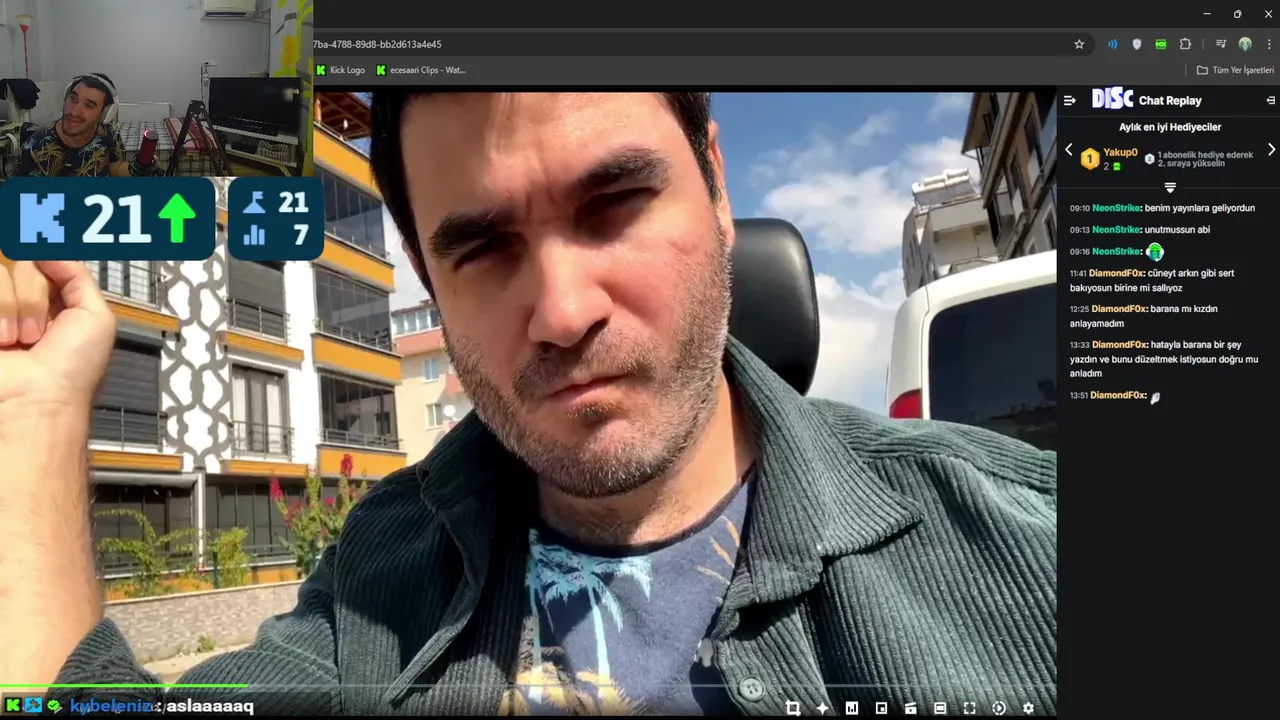Jump to the 12:25 chat timestamp

tap(1078, 309)
